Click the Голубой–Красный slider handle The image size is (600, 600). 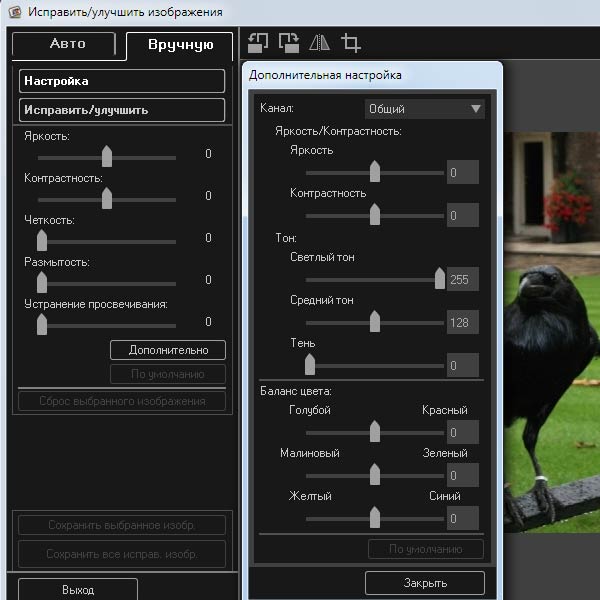point(375,432)
